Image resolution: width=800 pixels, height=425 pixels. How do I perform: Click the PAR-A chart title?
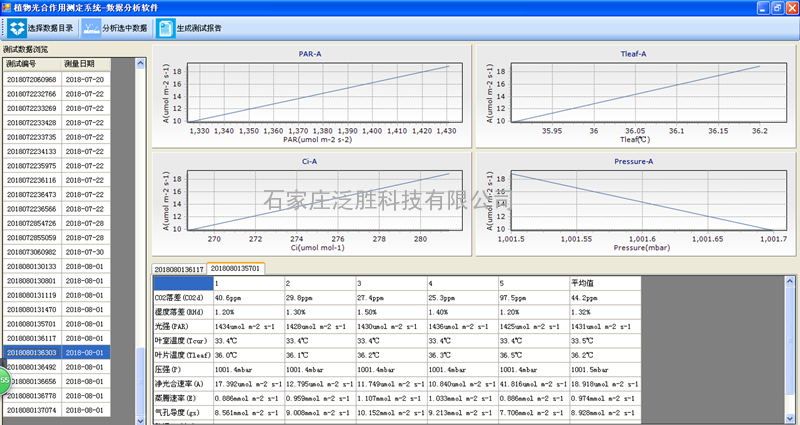coord(310,54)
